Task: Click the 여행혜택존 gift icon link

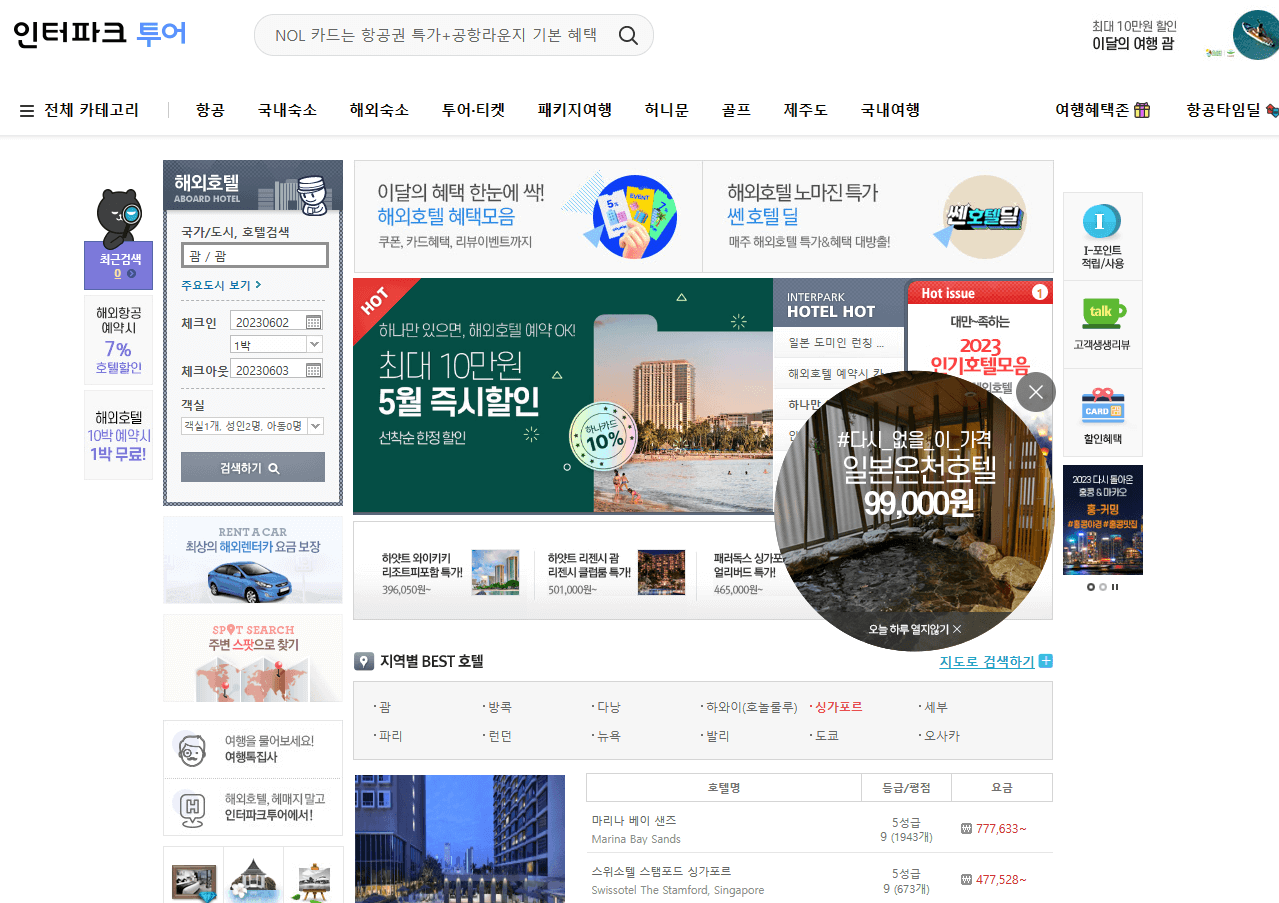Action: [1102, 110]
